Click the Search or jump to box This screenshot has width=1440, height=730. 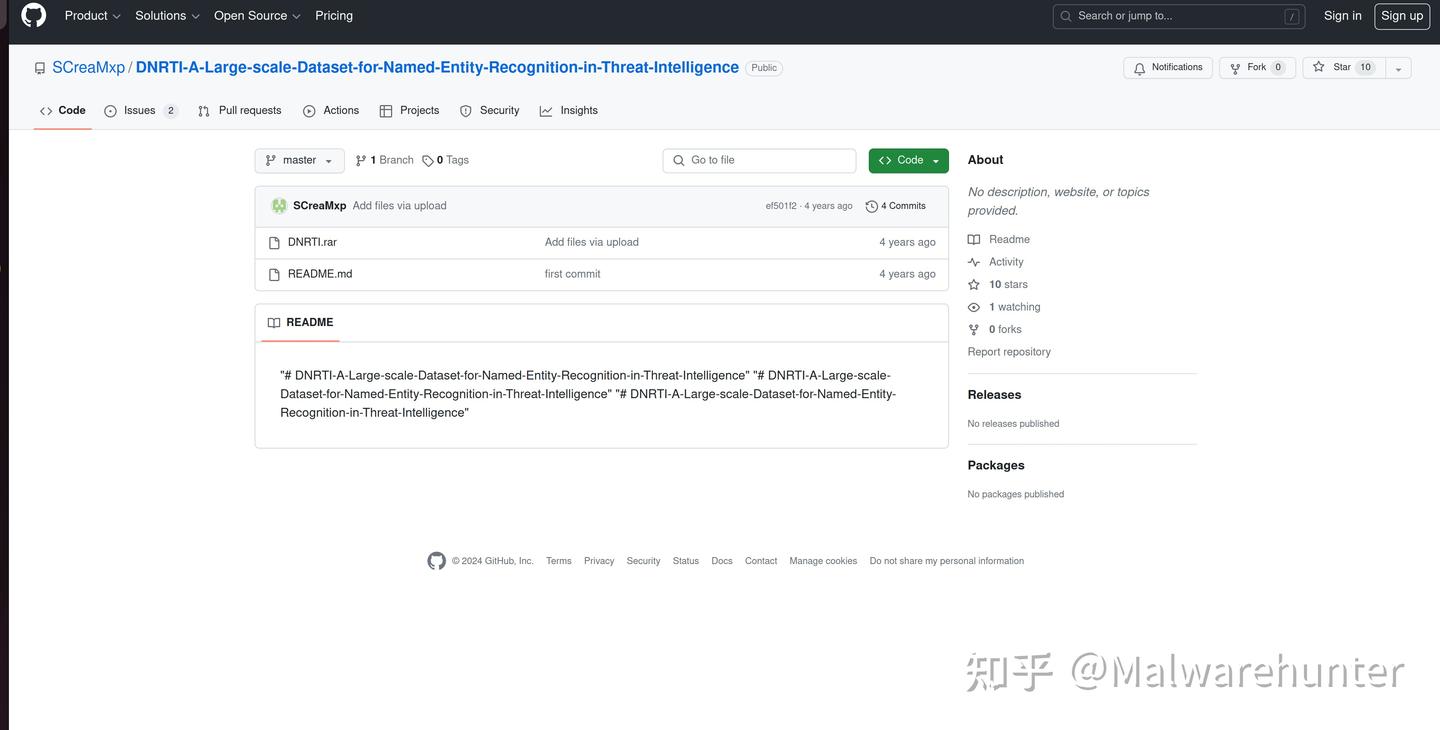(1177, 16)
